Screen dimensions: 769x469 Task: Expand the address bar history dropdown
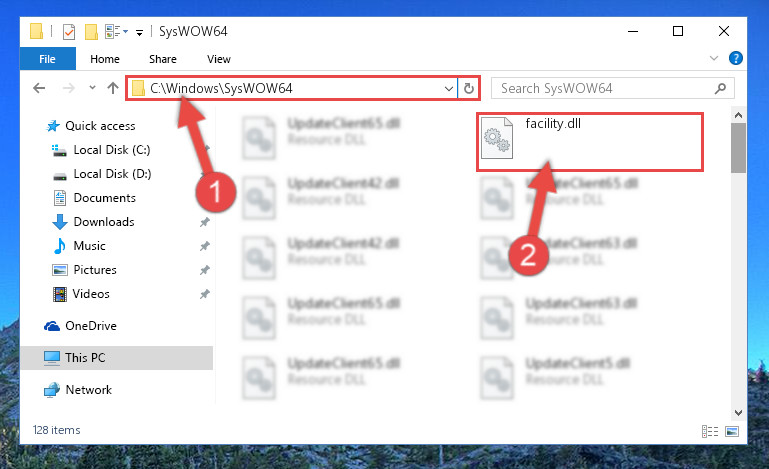(x=448, y=89)
